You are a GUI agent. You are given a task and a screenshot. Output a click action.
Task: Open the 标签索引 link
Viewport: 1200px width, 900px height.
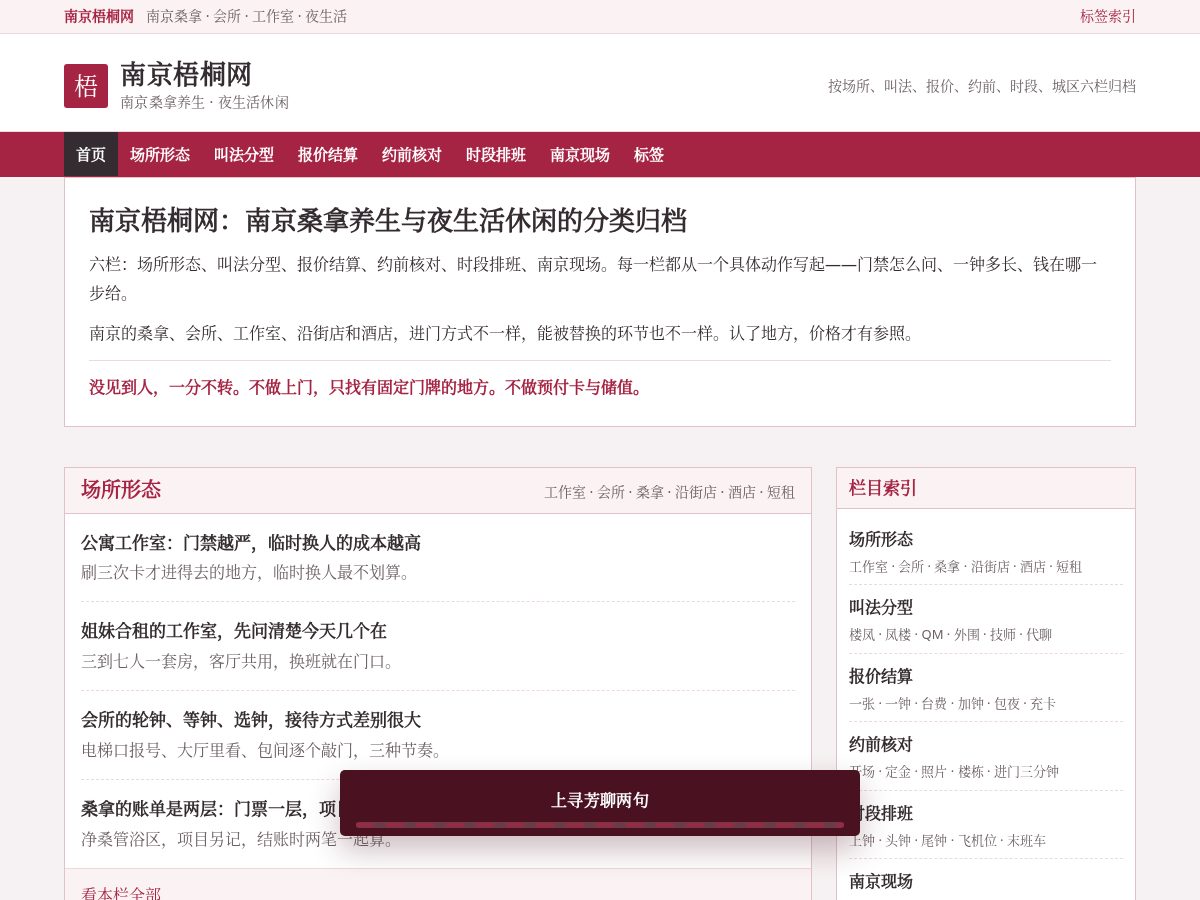(x=1108, y=16)
